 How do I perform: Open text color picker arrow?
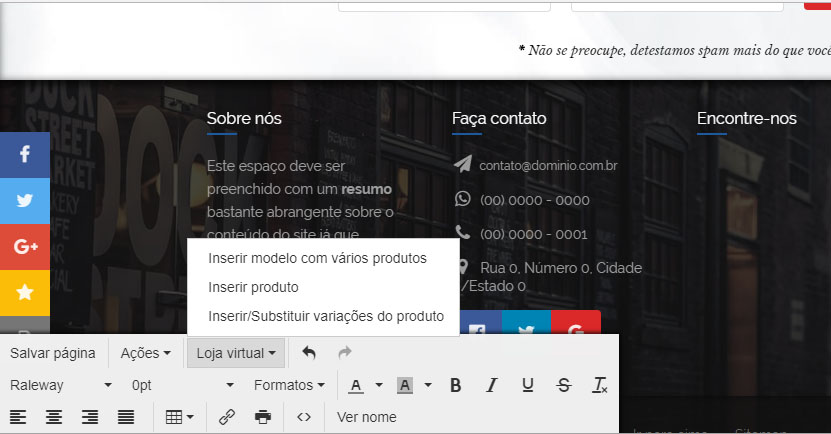pyautogui.click(x=378, y=385)
